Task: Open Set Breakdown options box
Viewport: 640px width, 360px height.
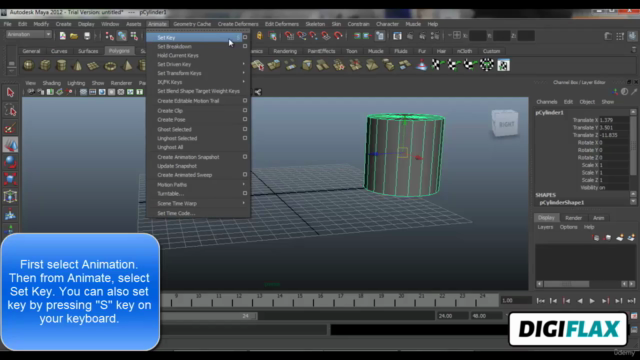Action: (245, 46)
